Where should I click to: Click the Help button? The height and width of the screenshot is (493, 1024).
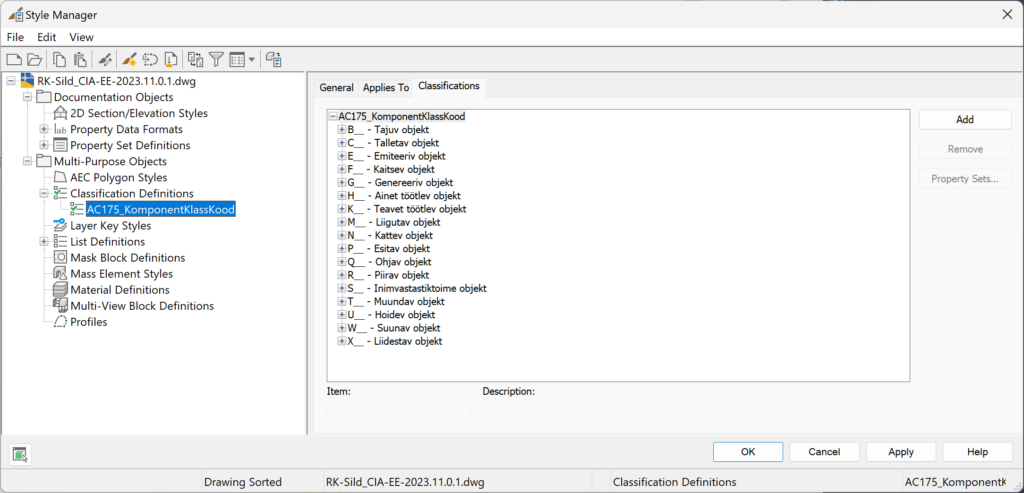(977, 452)
